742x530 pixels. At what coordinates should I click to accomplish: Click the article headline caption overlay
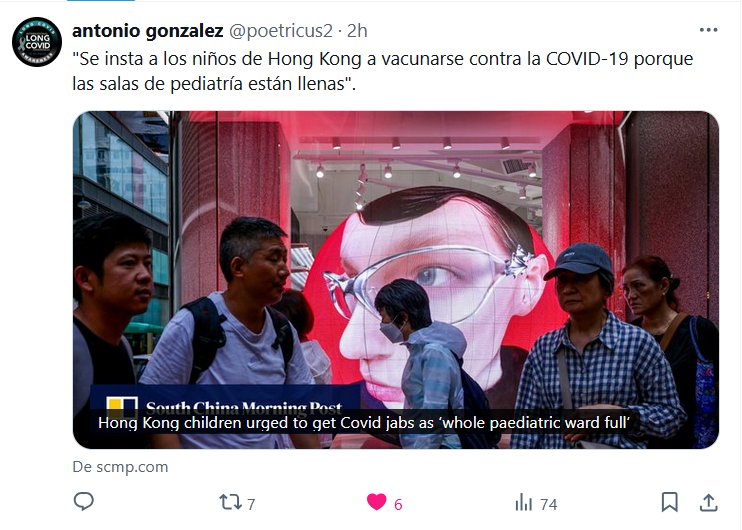pyautogui.click(x=364, y=422)
